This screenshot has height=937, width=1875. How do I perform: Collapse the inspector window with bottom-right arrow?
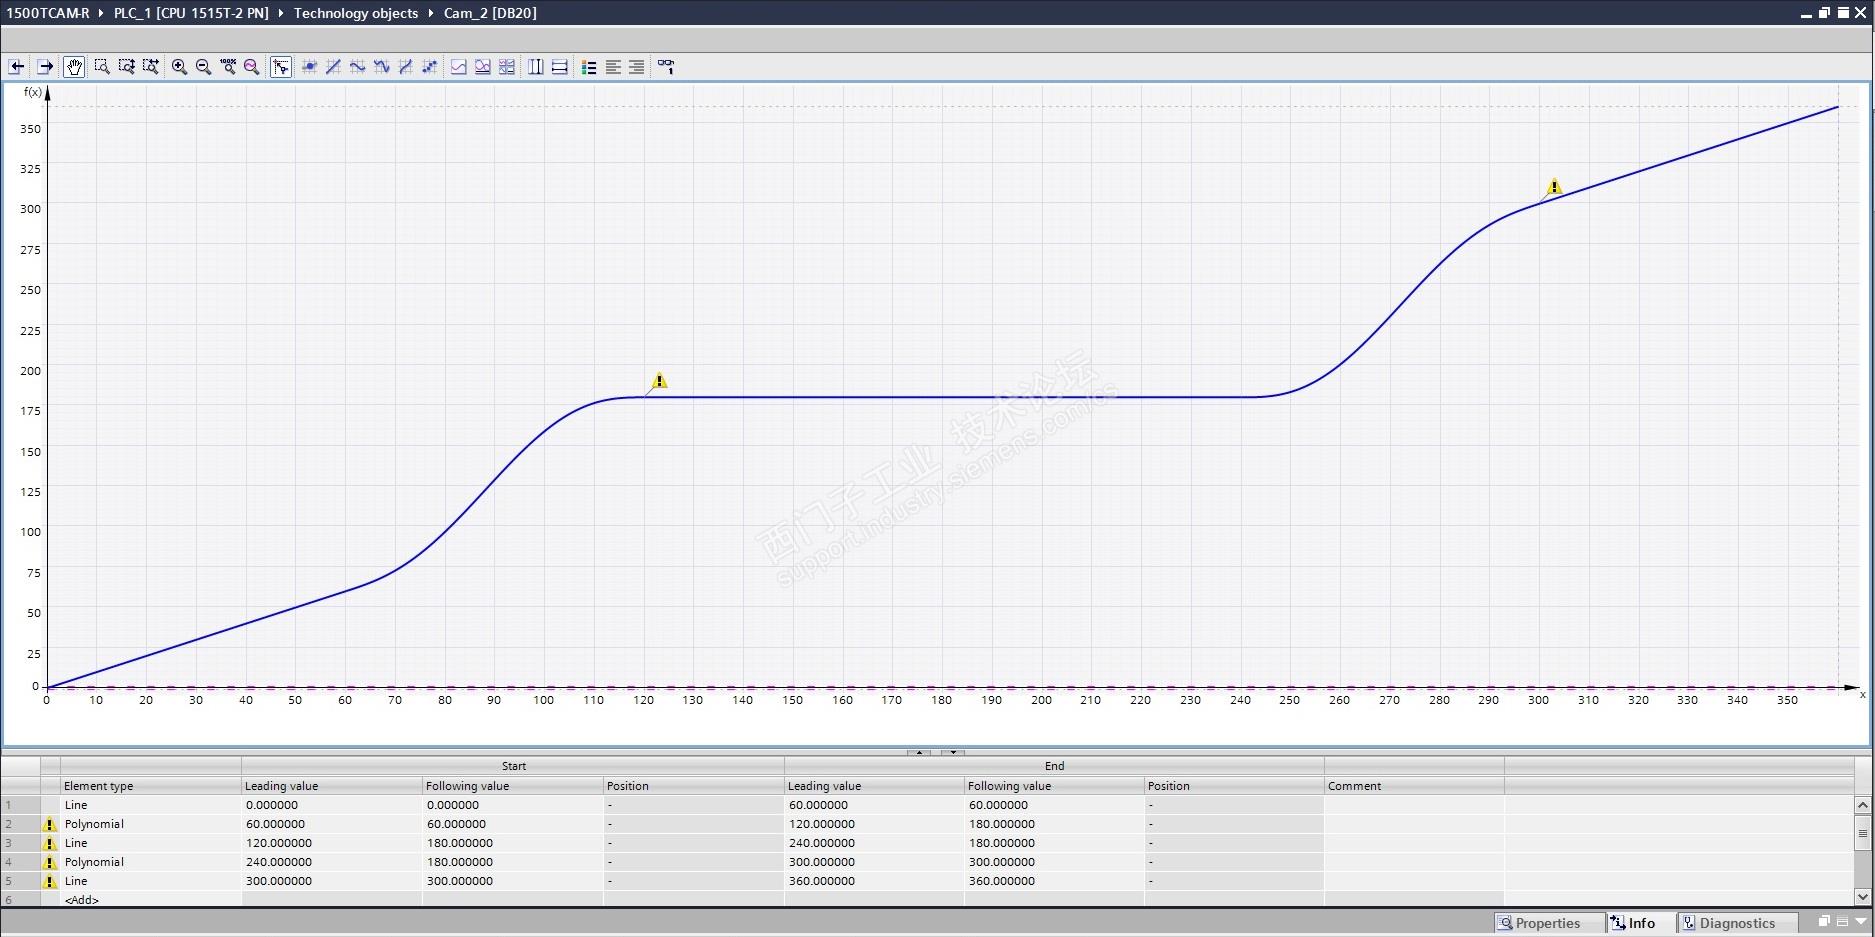click(x=1861, y=922)
